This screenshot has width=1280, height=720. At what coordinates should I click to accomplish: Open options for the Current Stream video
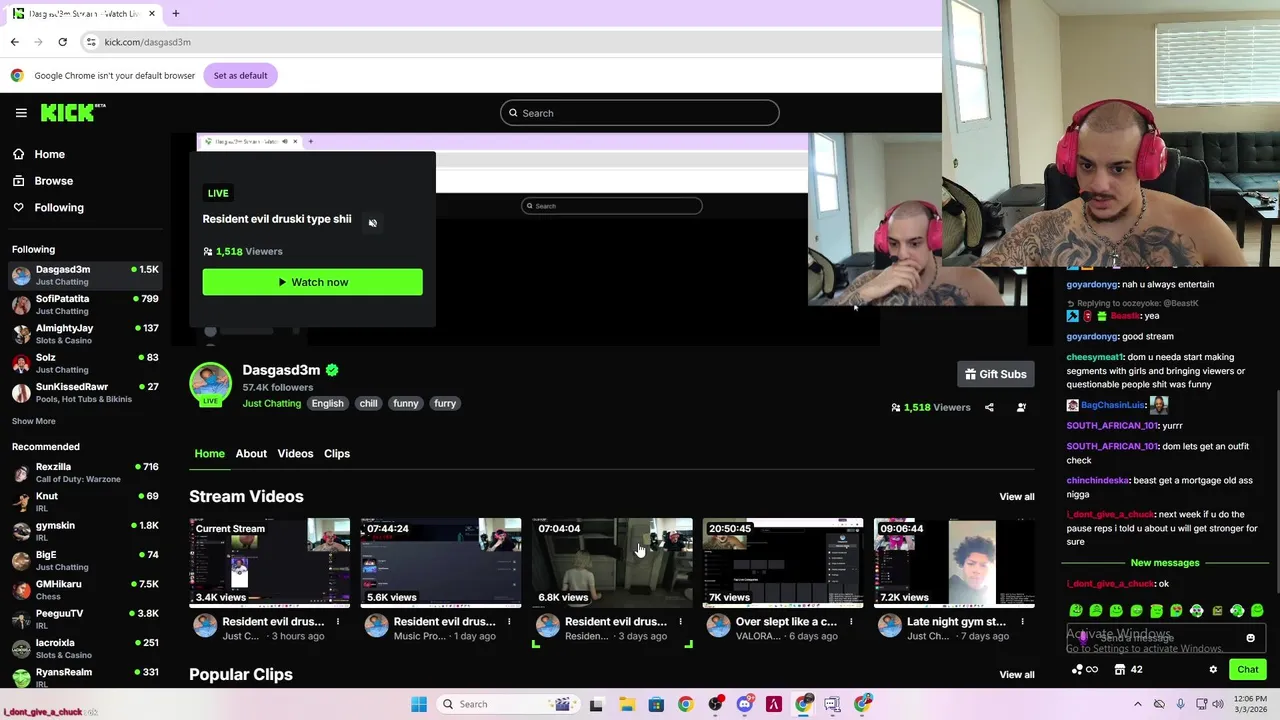tap(337, 622)
